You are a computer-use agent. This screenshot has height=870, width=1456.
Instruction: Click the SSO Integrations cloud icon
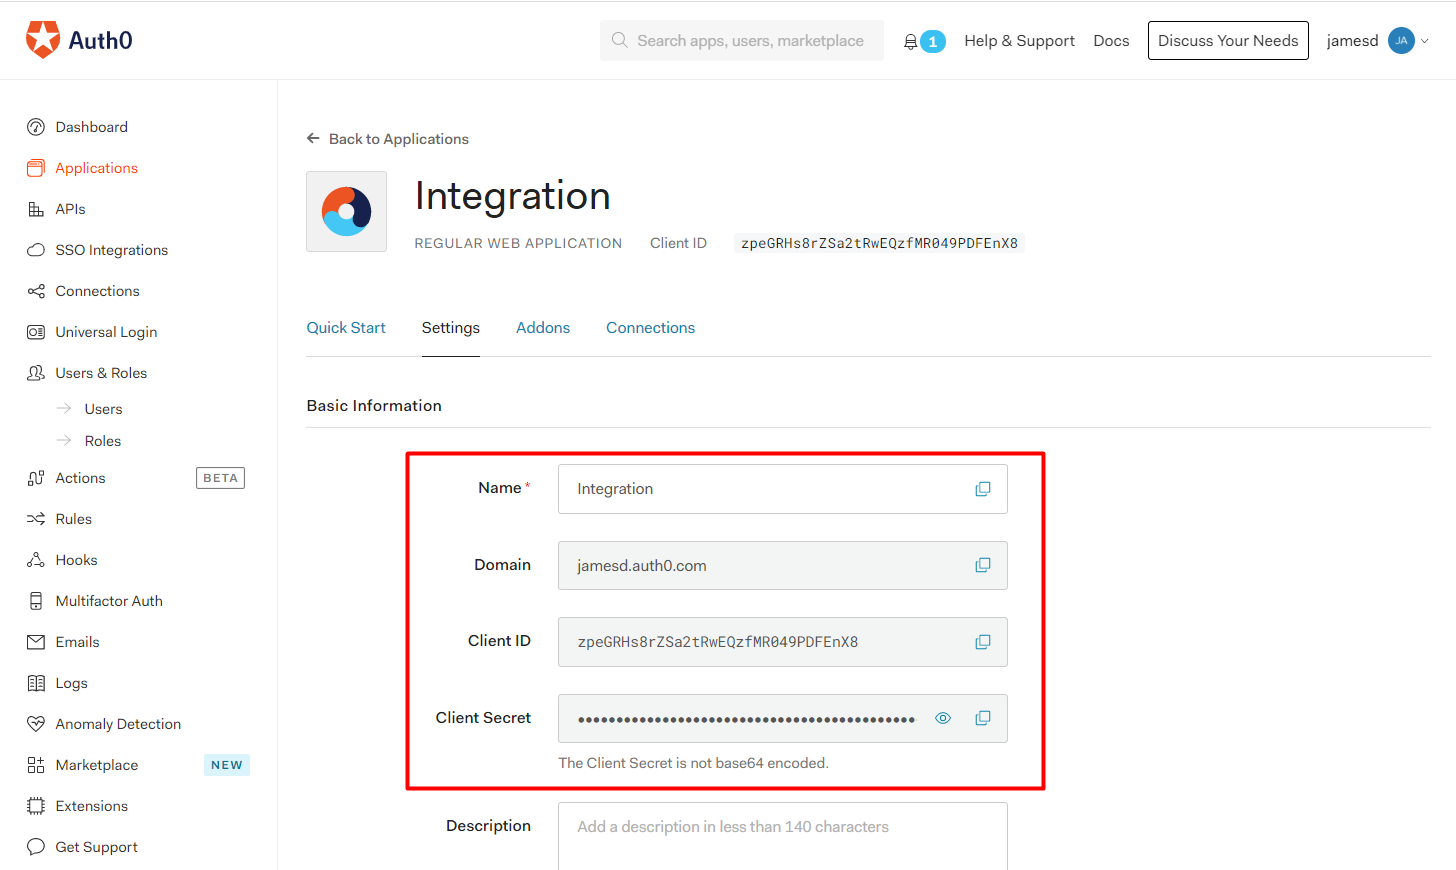click(x=36, y=250)
